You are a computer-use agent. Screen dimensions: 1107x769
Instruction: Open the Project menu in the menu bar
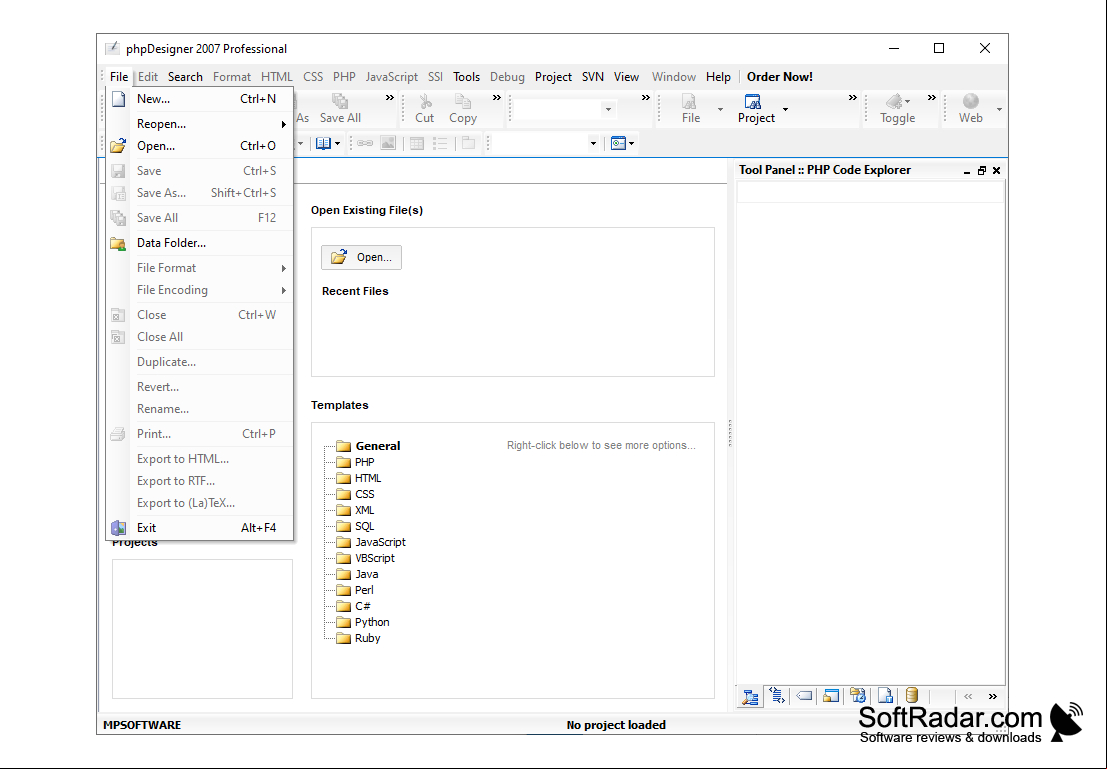click(553, 77)
